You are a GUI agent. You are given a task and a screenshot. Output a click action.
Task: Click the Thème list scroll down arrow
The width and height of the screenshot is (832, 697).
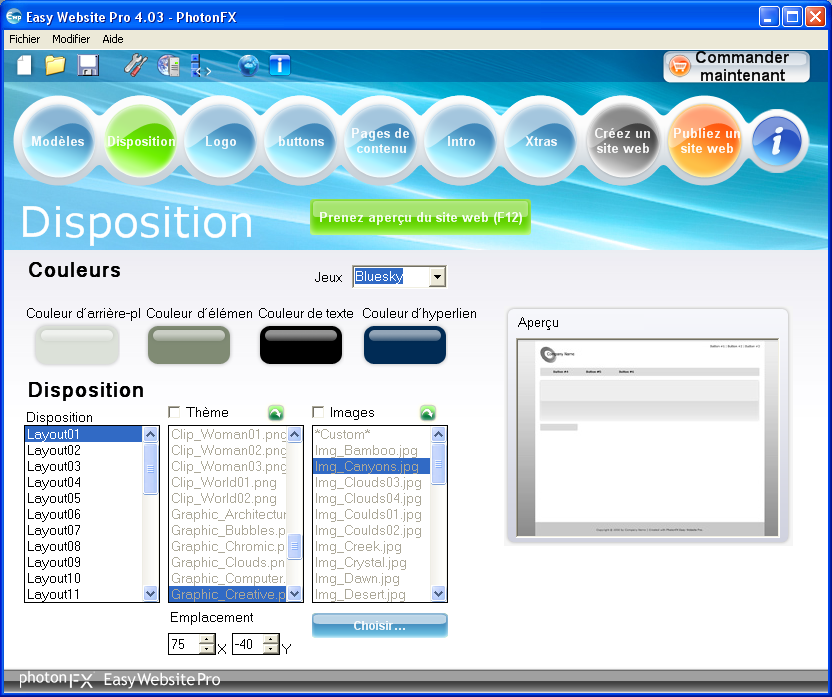click(x=294, y=594)
